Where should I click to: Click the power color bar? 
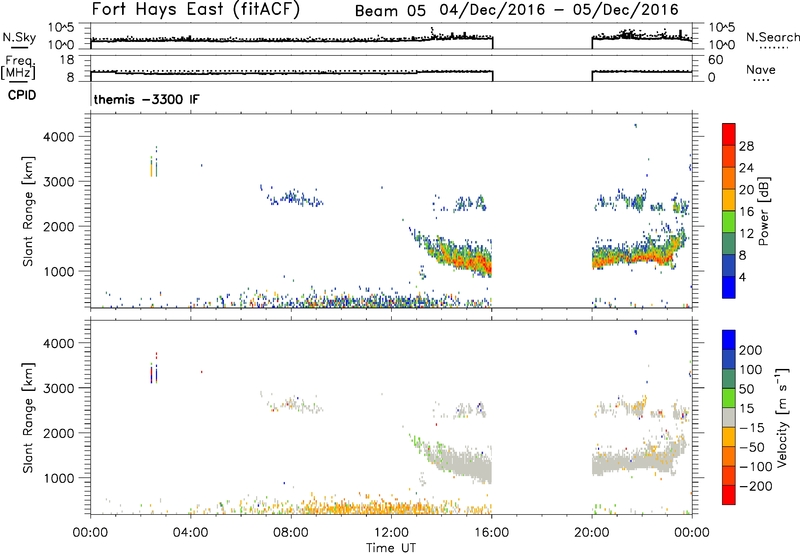[729, 210]
